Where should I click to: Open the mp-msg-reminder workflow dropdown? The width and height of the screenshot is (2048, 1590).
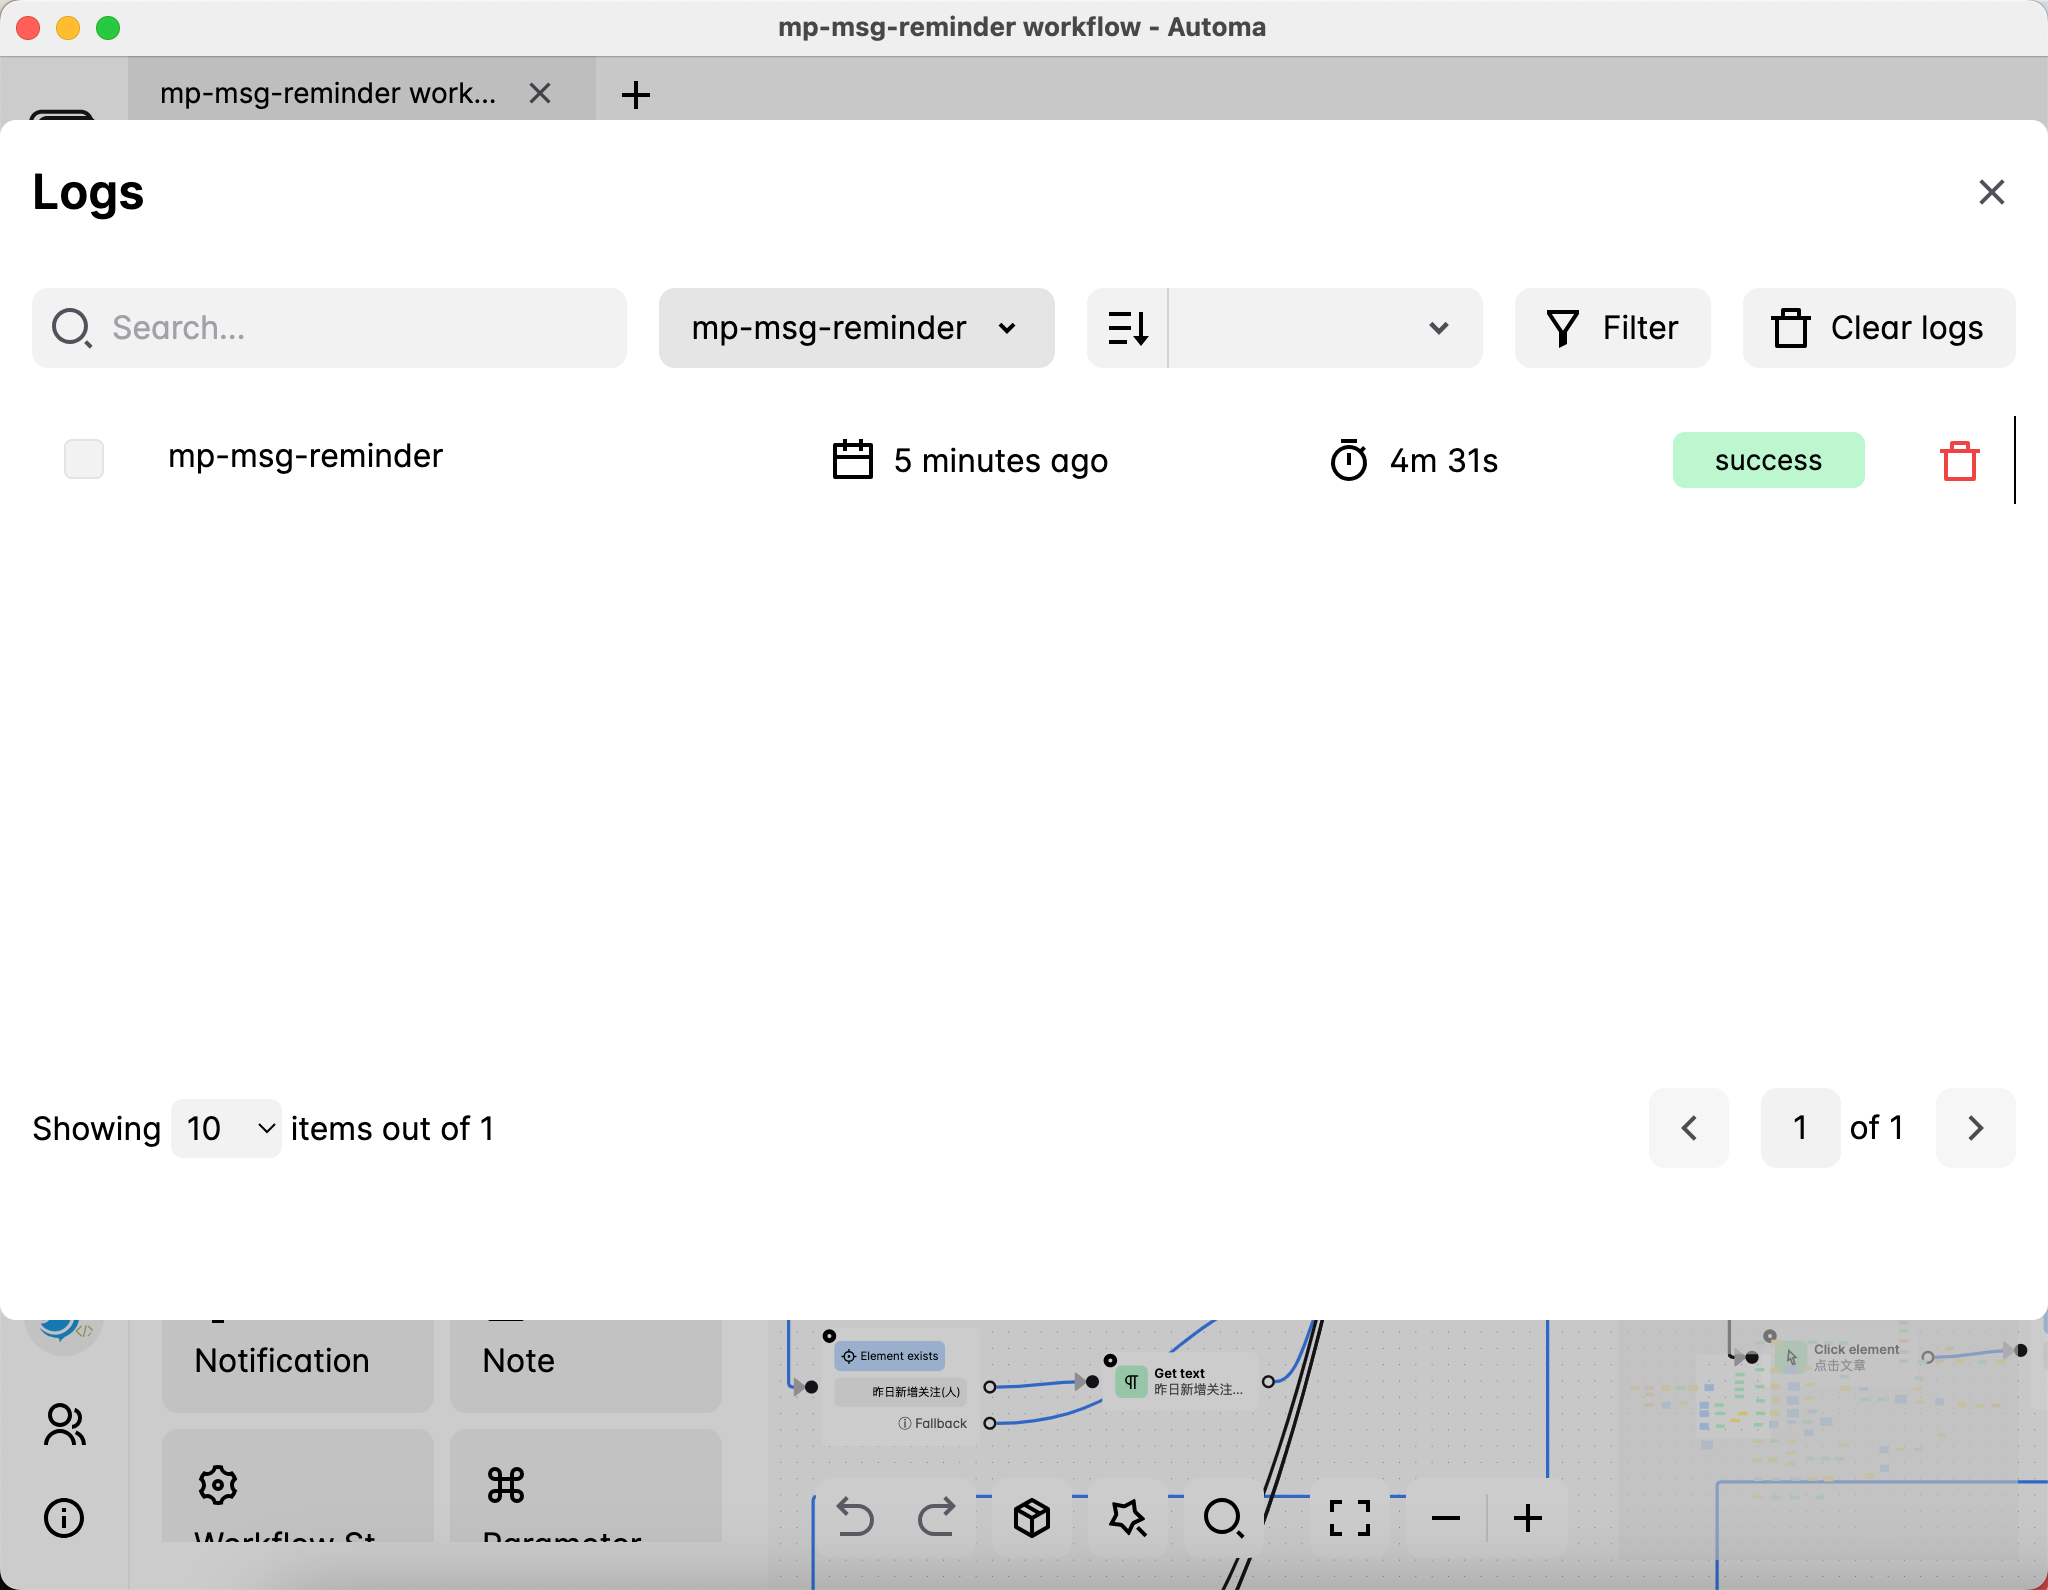pos(856,328)
